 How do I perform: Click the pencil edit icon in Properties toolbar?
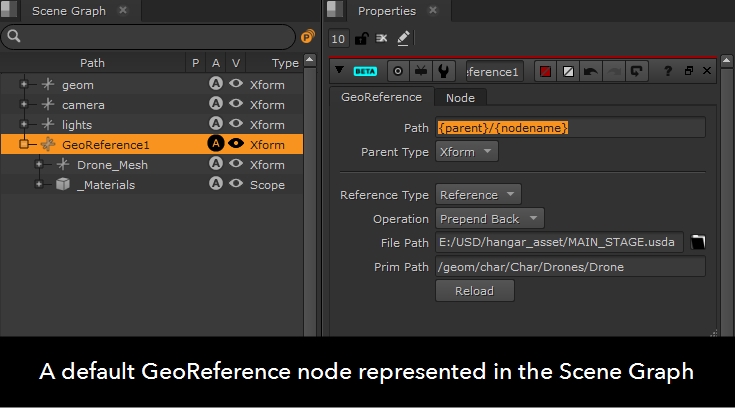(x=403, y=38)
